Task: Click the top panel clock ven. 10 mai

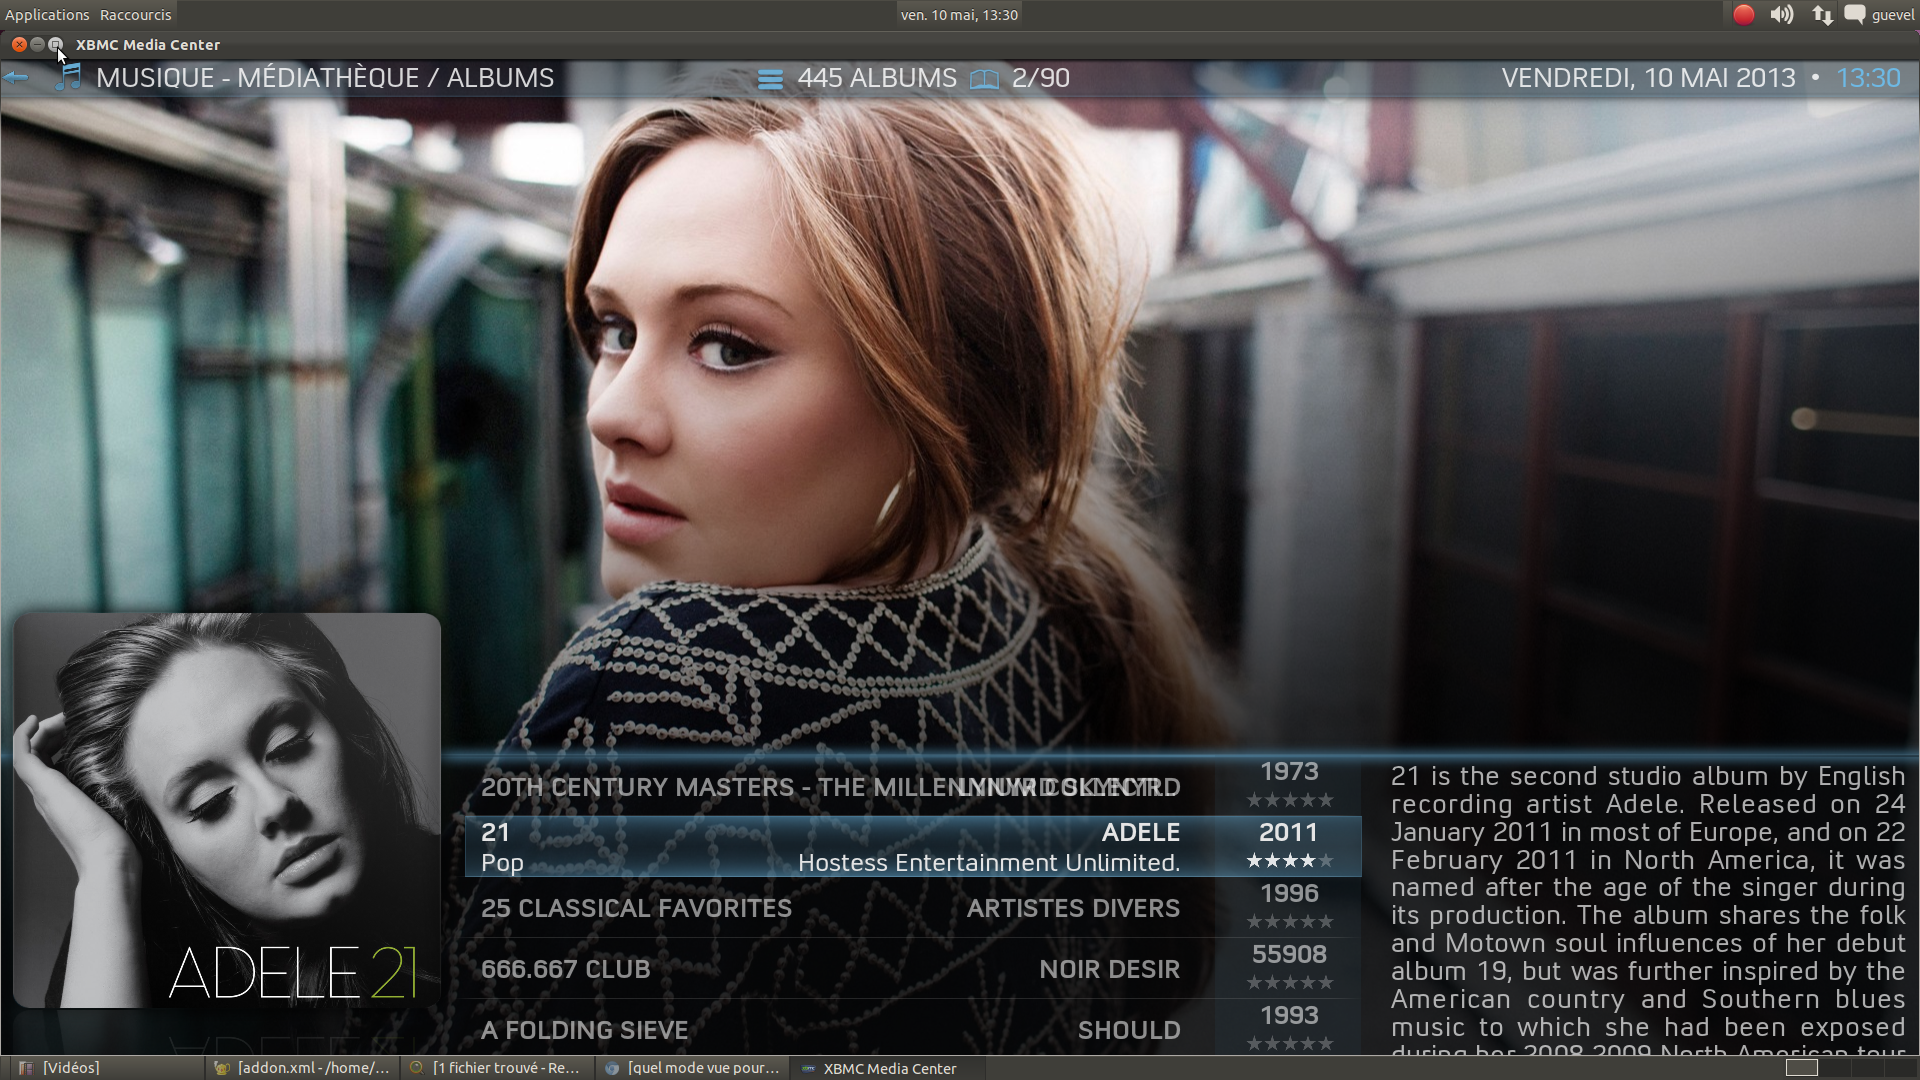Action: [x=959, y=15]
